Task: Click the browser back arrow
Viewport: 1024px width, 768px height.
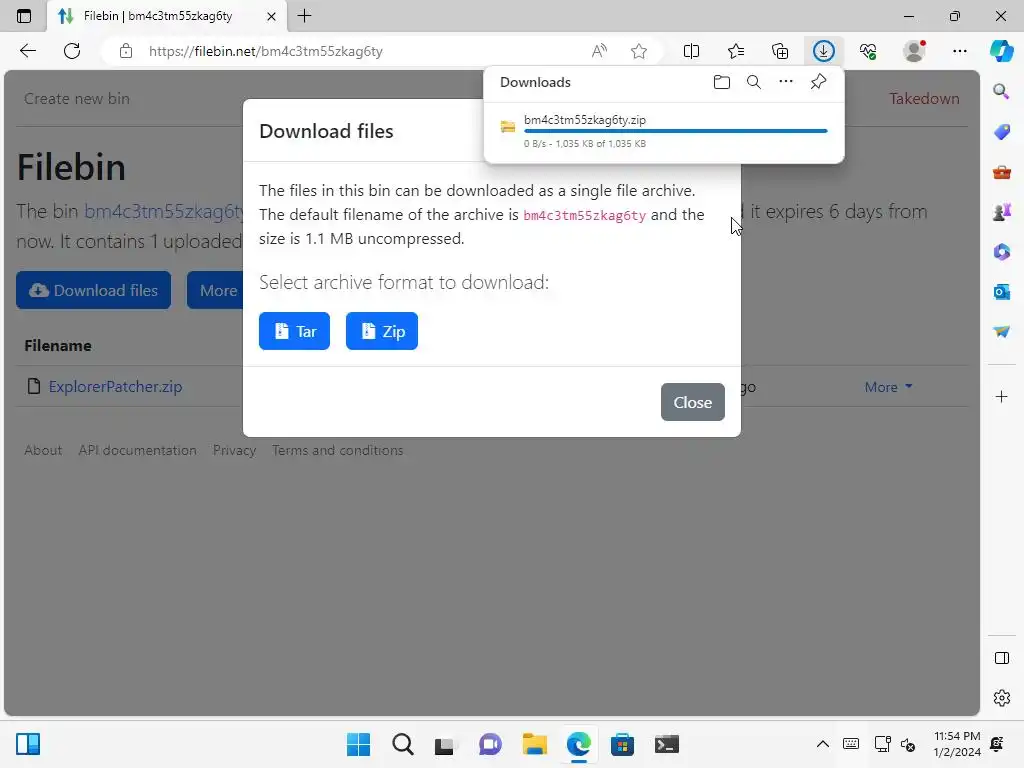Action: click(27, 51)
